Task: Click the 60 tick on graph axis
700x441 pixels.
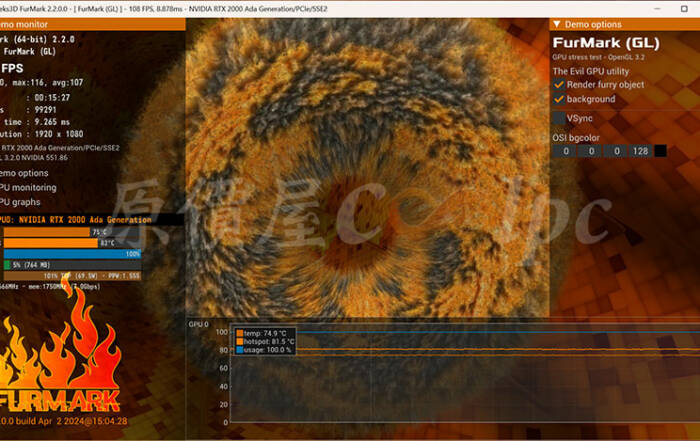Action: [x=223, y=368]
